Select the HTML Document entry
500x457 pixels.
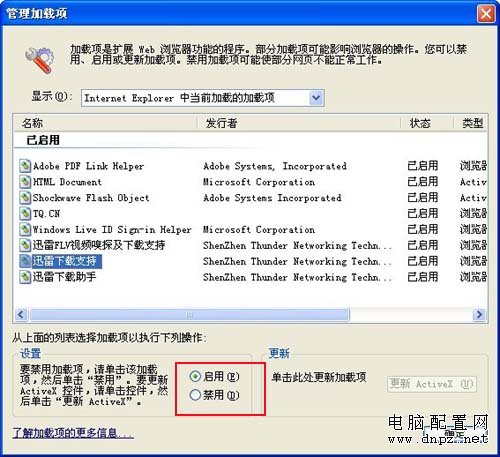pos(67,182)
